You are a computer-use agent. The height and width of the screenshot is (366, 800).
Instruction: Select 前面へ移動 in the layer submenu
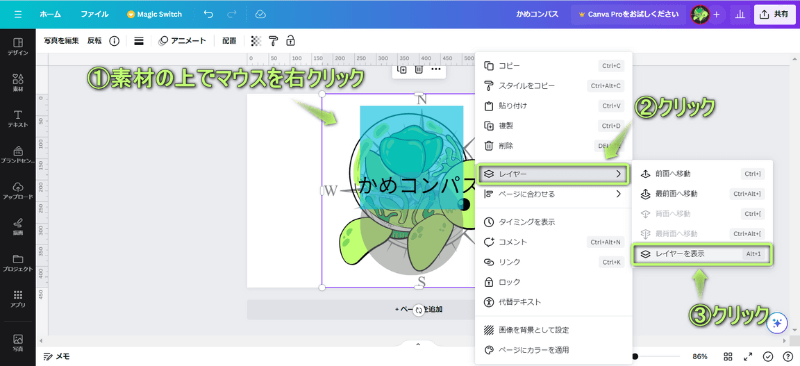point(703,174)
